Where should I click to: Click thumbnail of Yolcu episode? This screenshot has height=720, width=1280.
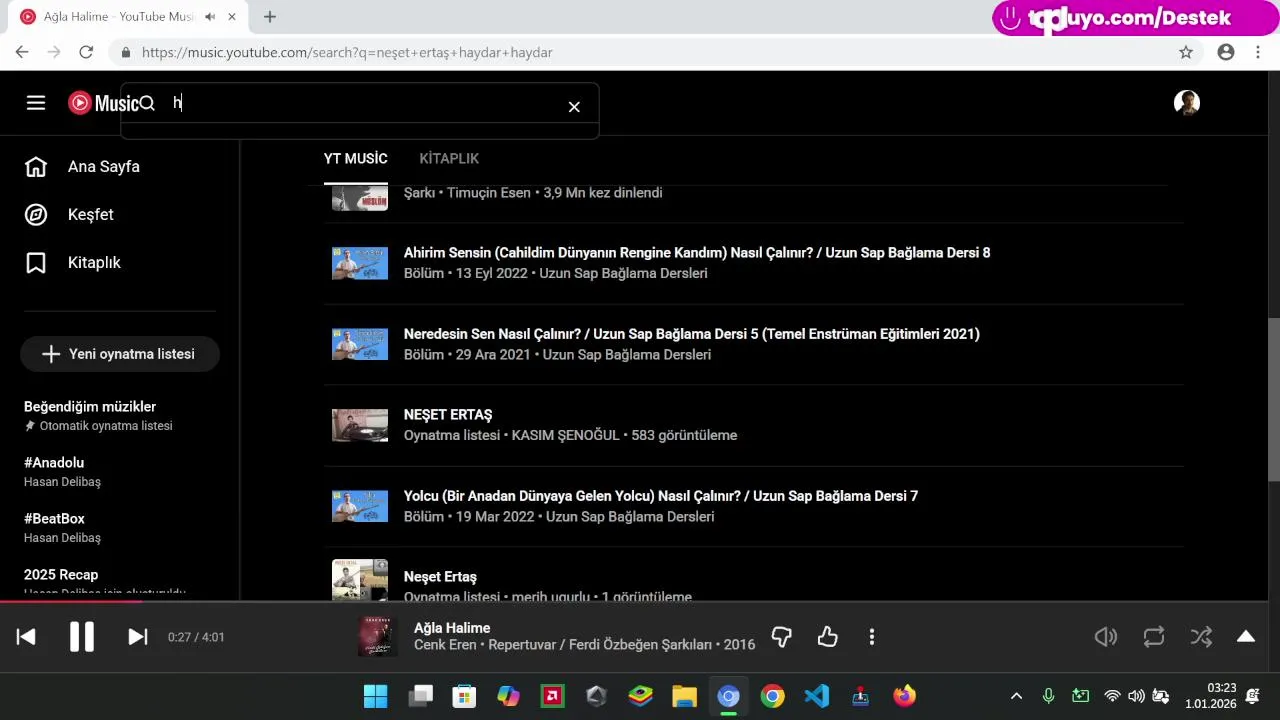360,506
